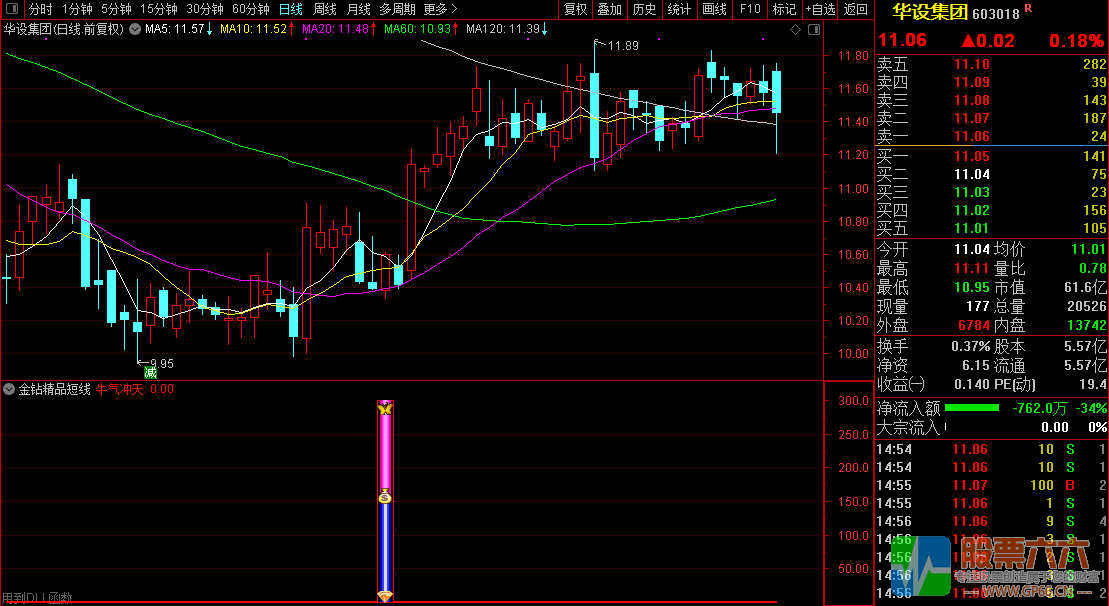Add stock via +自选 button
This screenshot has width=1109, height=606.
pos(820,9)
